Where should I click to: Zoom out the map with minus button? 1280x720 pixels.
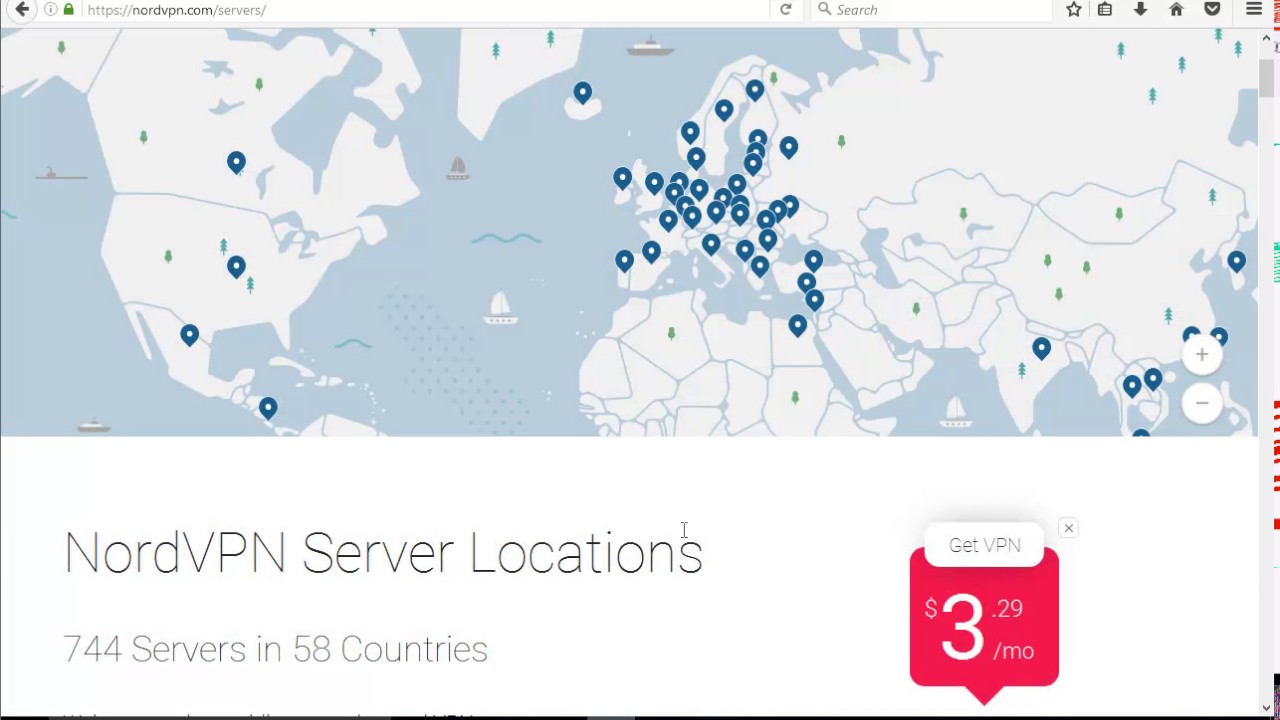[1202, 403]
